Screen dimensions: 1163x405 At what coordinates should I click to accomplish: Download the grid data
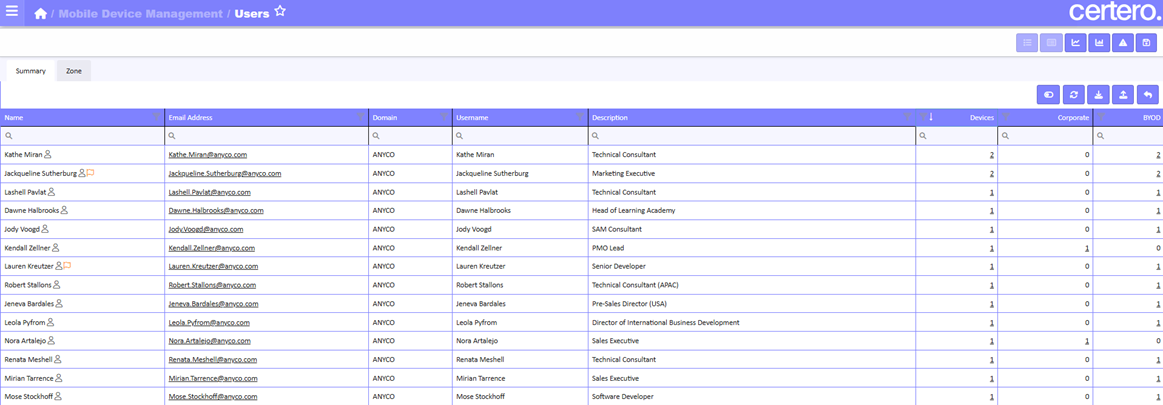[x=1098, y=94]
